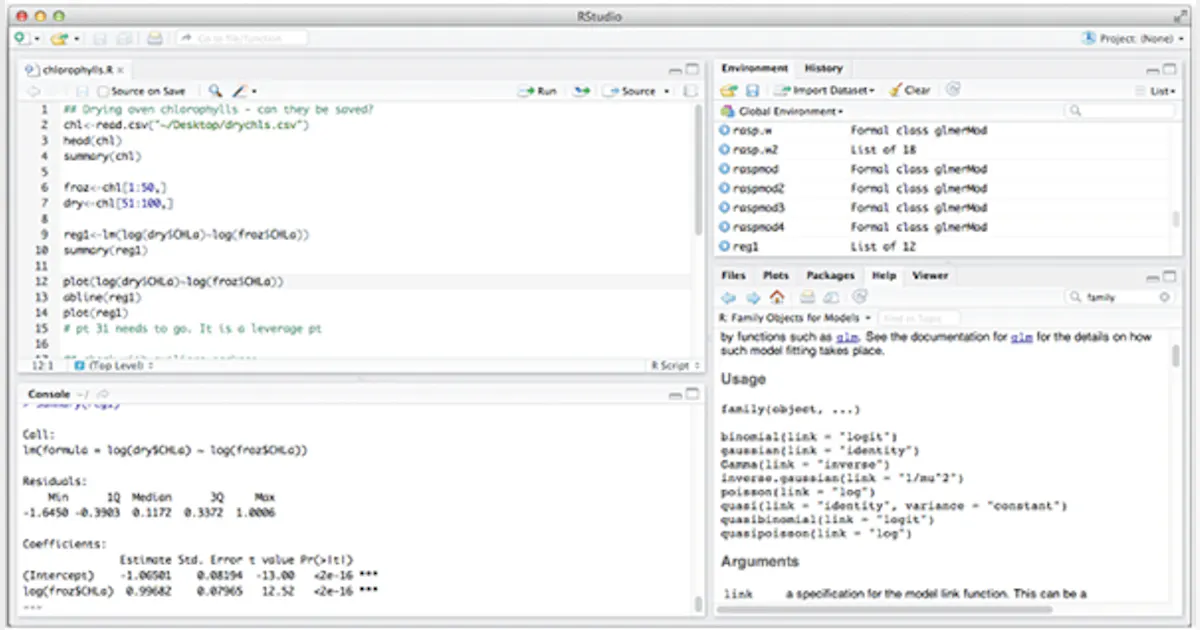Maximize the Environment pane
The height and width of the screenshot is (630, 1200).
pyautogui.click(x=1169, y=69)
